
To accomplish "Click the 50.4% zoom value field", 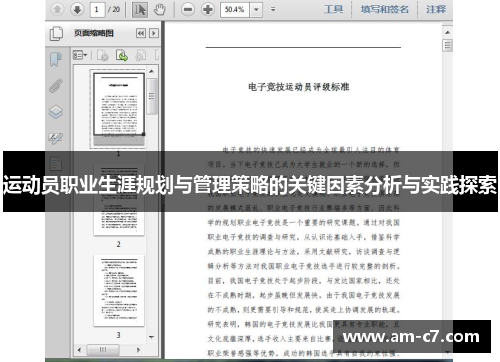I will click(x=235, y=9).
